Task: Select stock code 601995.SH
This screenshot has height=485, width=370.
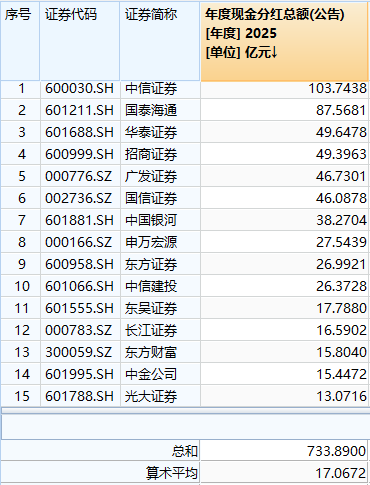Action: 80,374
